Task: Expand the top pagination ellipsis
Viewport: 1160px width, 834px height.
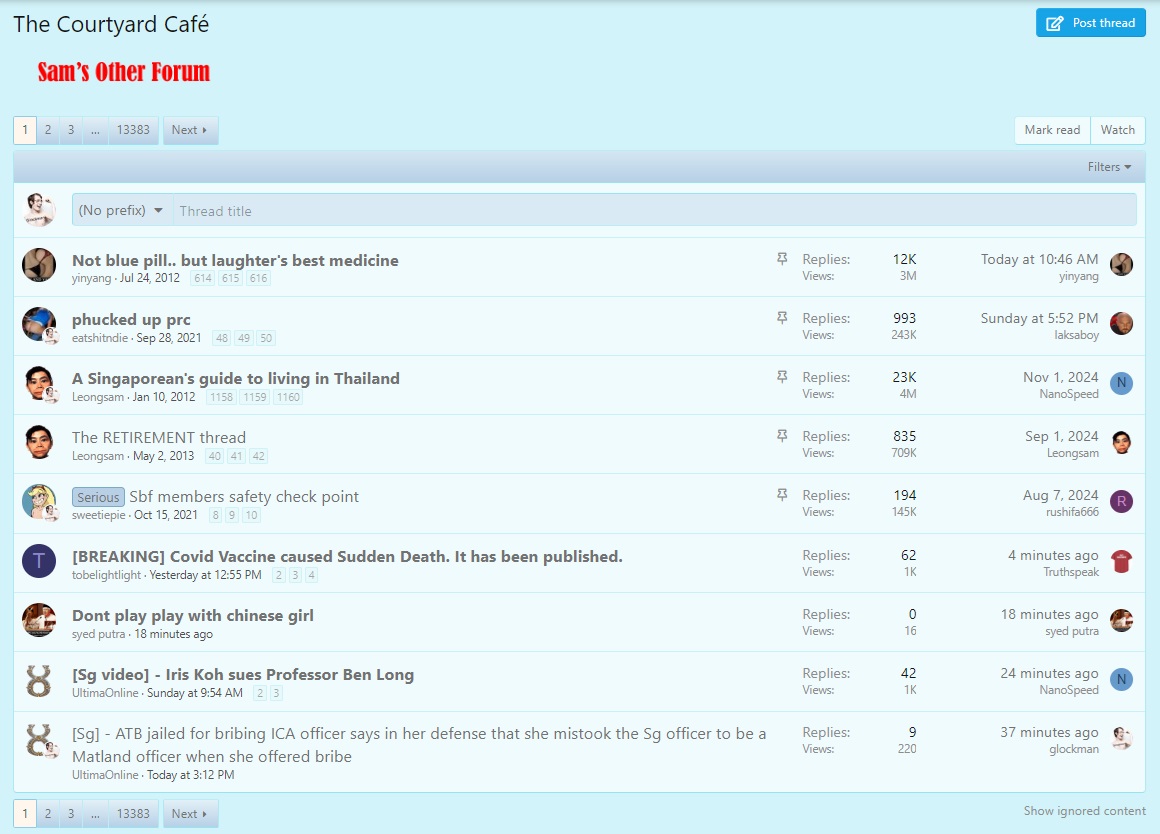Action: pos(95,130)
